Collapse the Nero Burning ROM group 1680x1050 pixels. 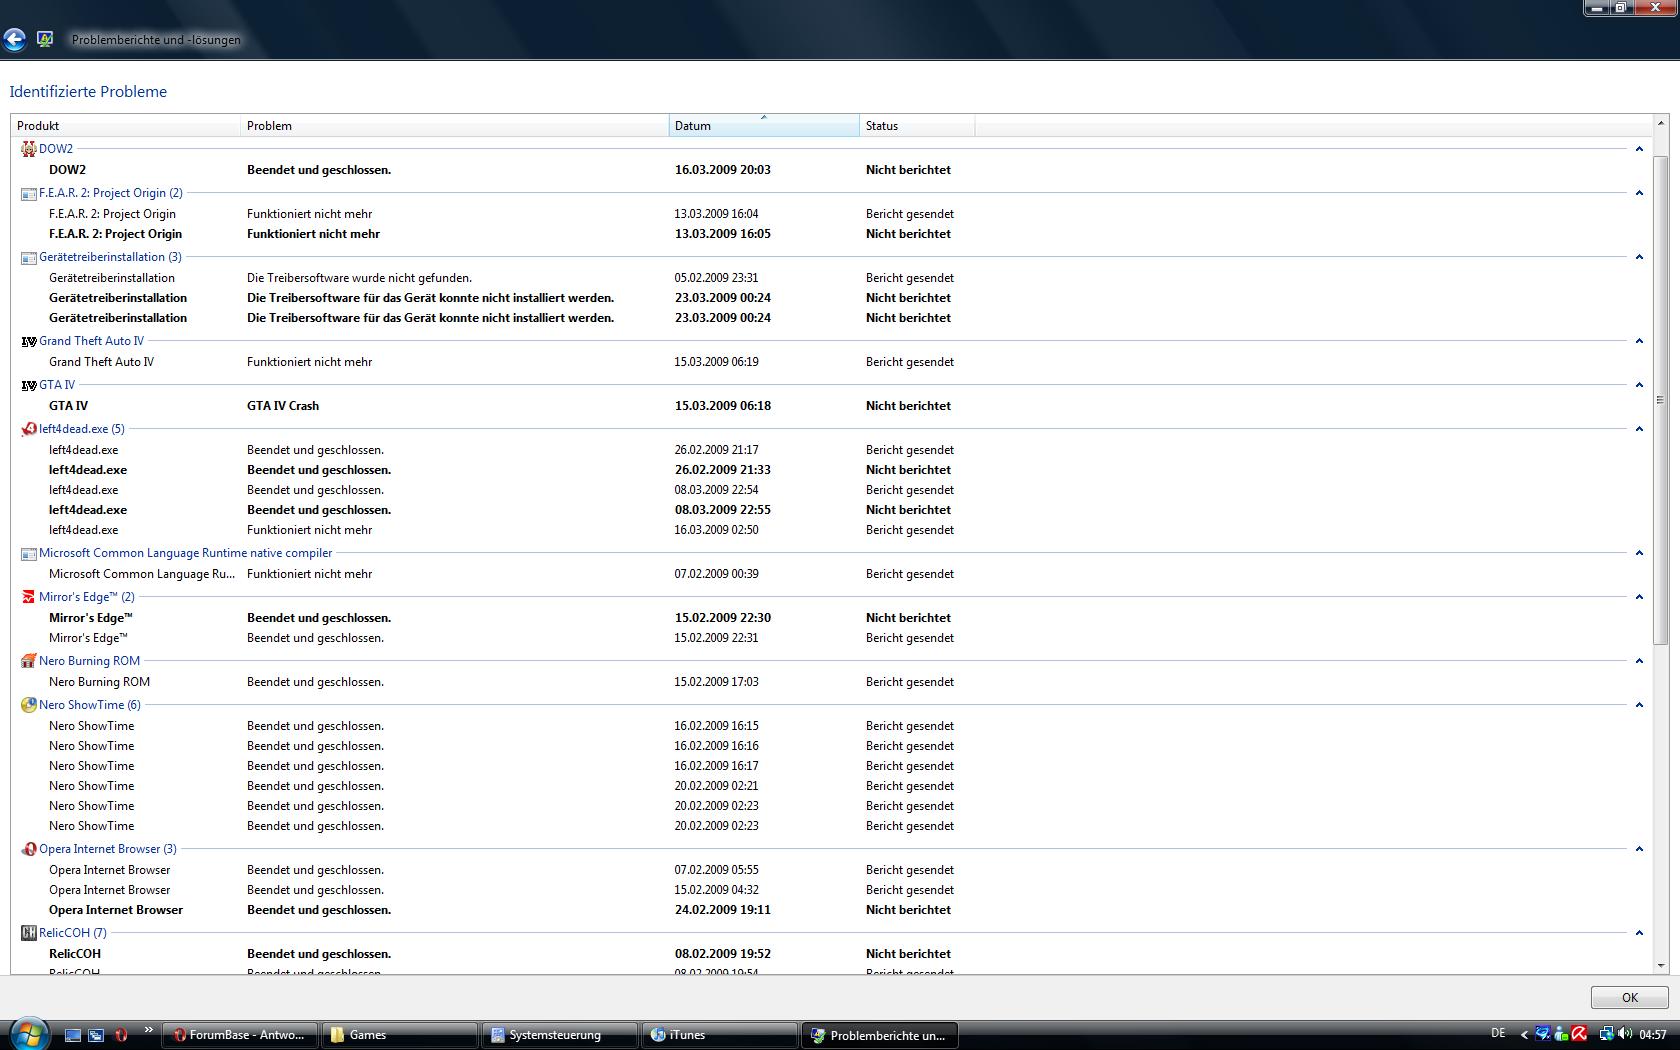pyautogui.click(x=1639, y=661)
